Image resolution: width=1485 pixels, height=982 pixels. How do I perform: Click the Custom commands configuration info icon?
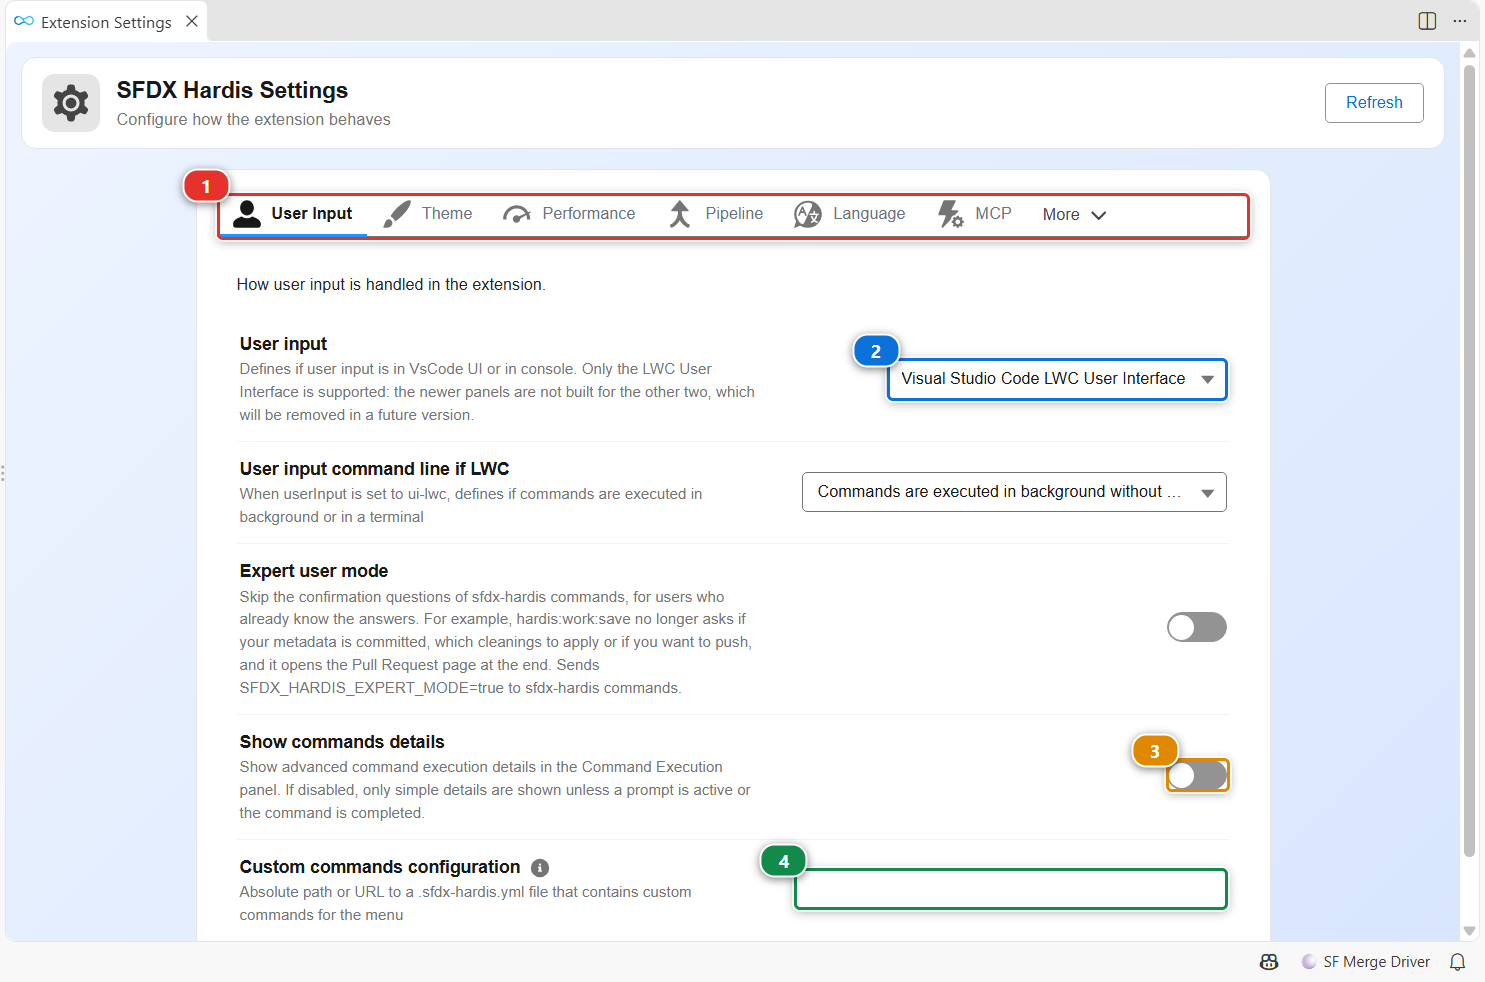point(540,868)
